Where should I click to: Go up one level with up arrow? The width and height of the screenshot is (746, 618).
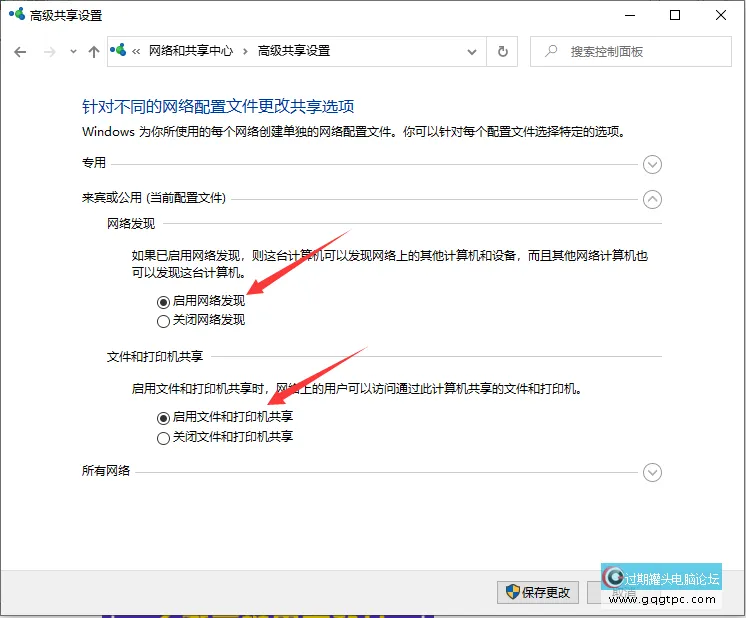click(x=94, y=51)
